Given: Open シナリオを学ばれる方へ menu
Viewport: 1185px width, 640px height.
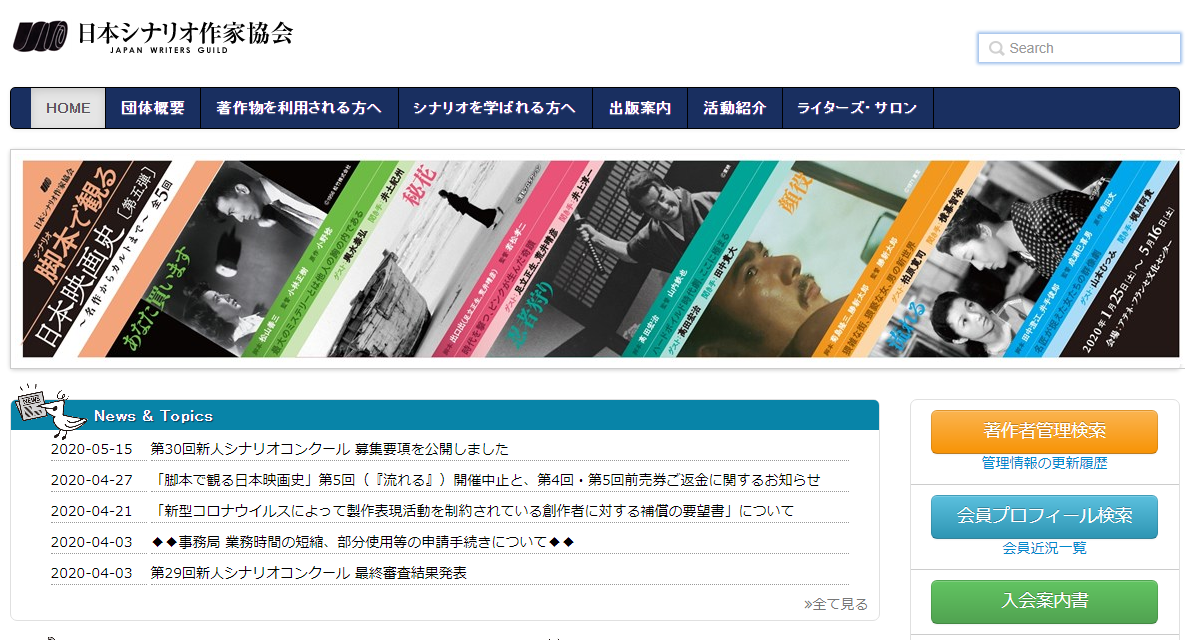Looking at the screenshot, I should pos(495,108).
